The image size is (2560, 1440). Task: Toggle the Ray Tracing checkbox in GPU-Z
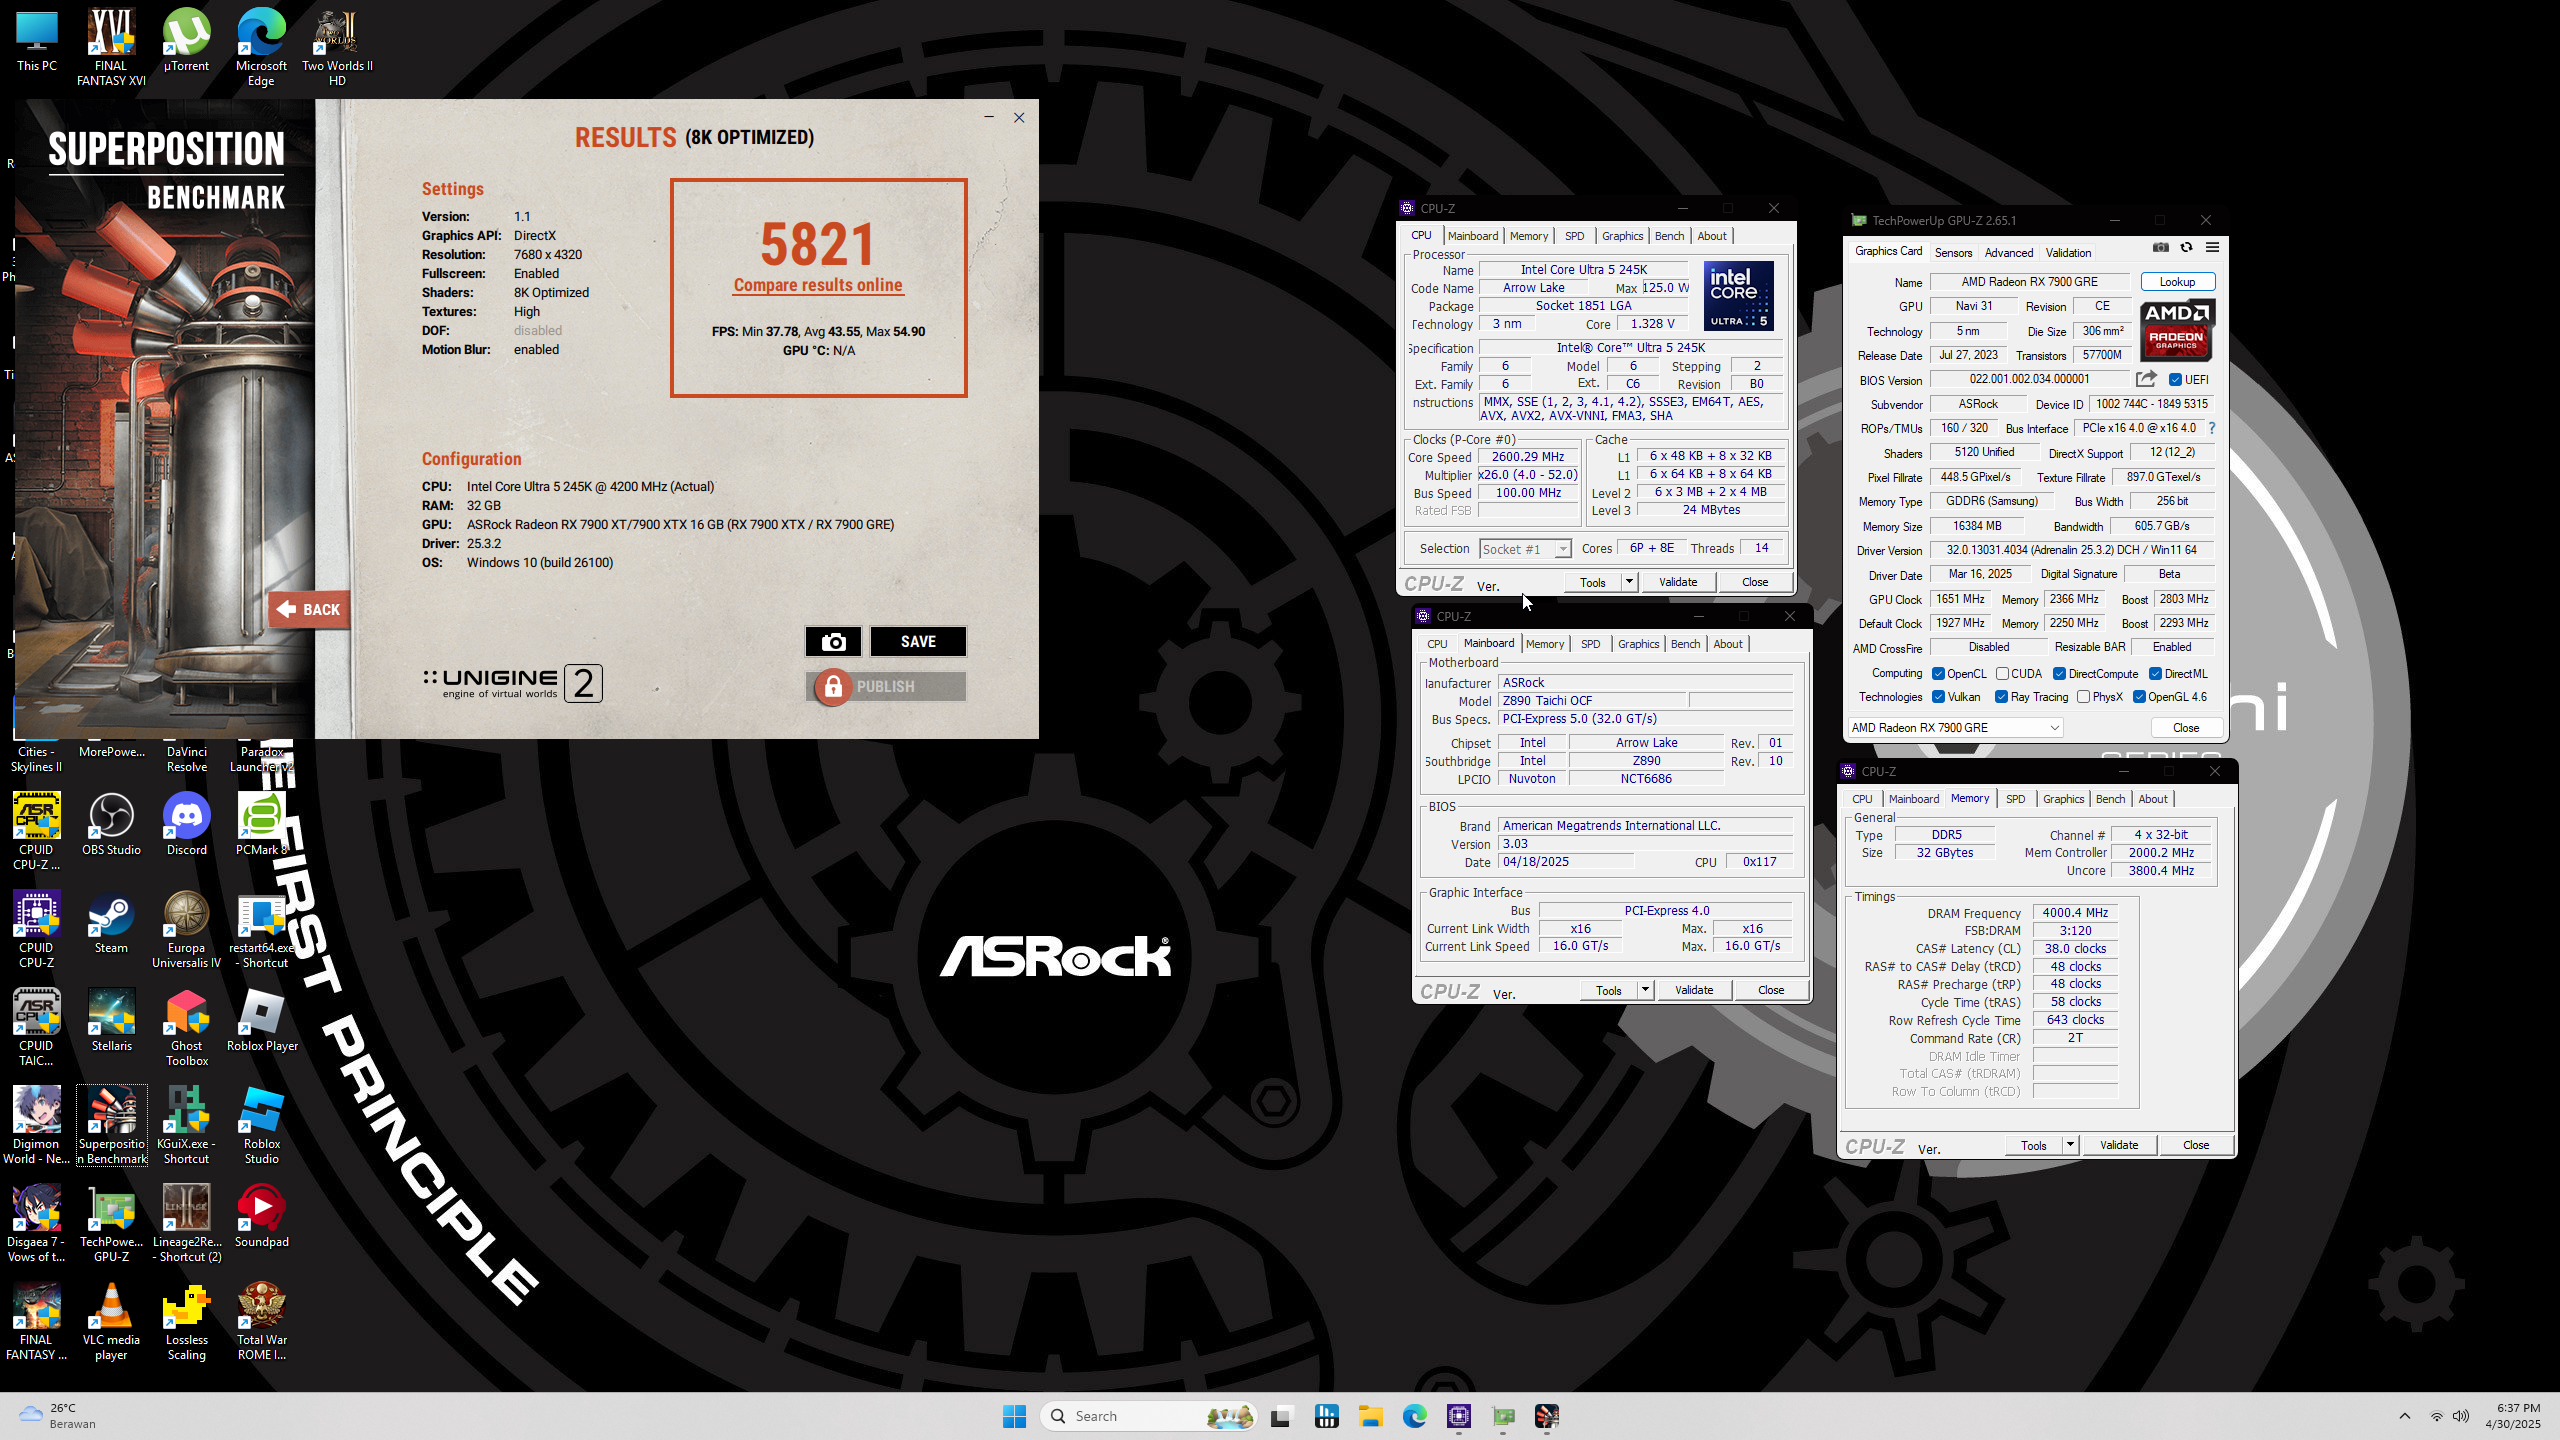pyautogui.click(x=2001, y=697)
